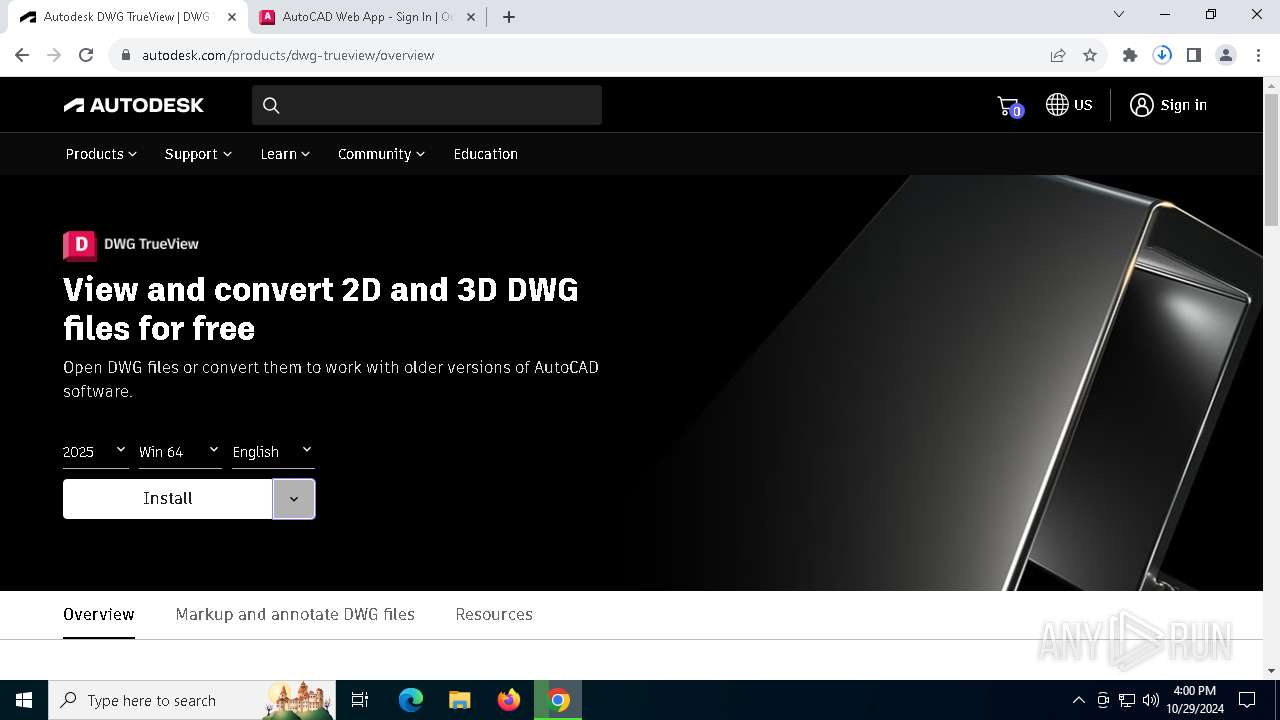Viewport: 1280px width, 720px height.
Task: Close the AutoCAD Web App tab
Action: point(471,17)
